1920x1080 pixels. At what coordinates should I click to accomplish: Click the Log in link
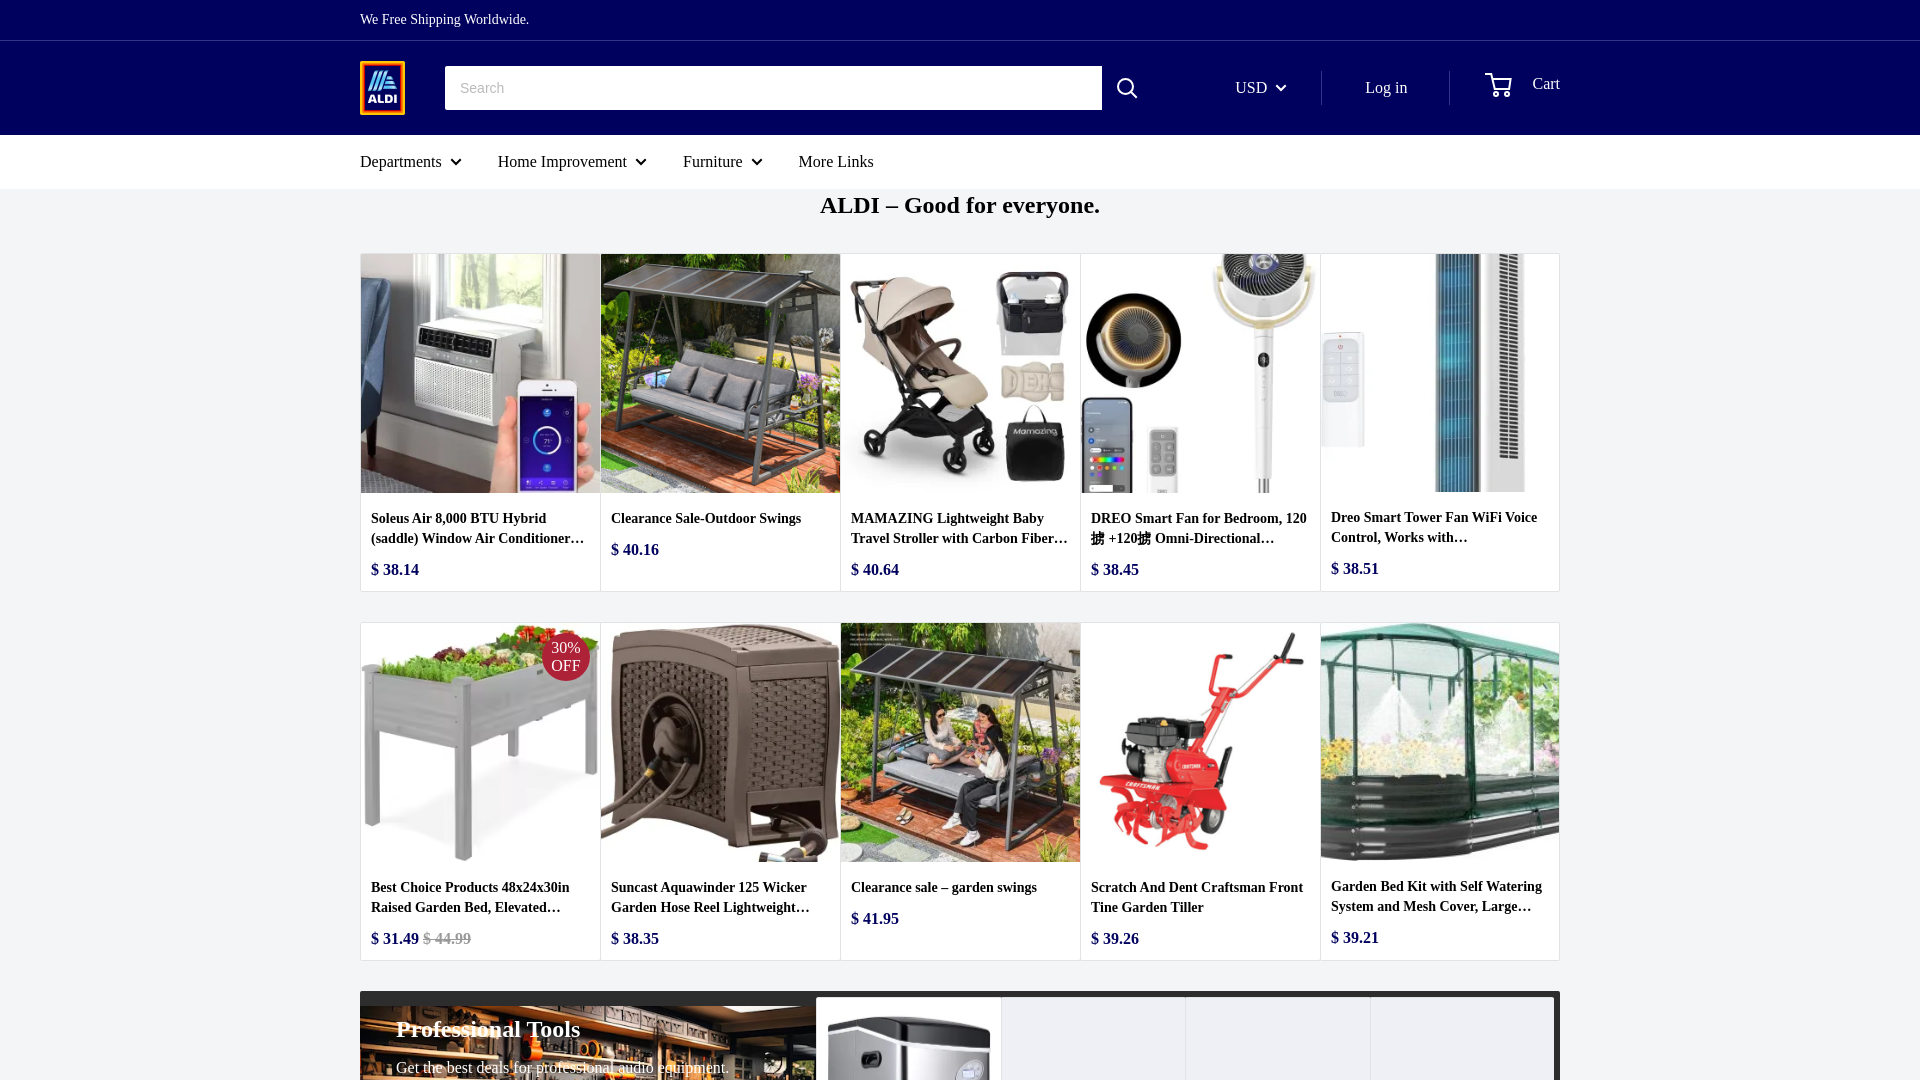pos(1386,88)
